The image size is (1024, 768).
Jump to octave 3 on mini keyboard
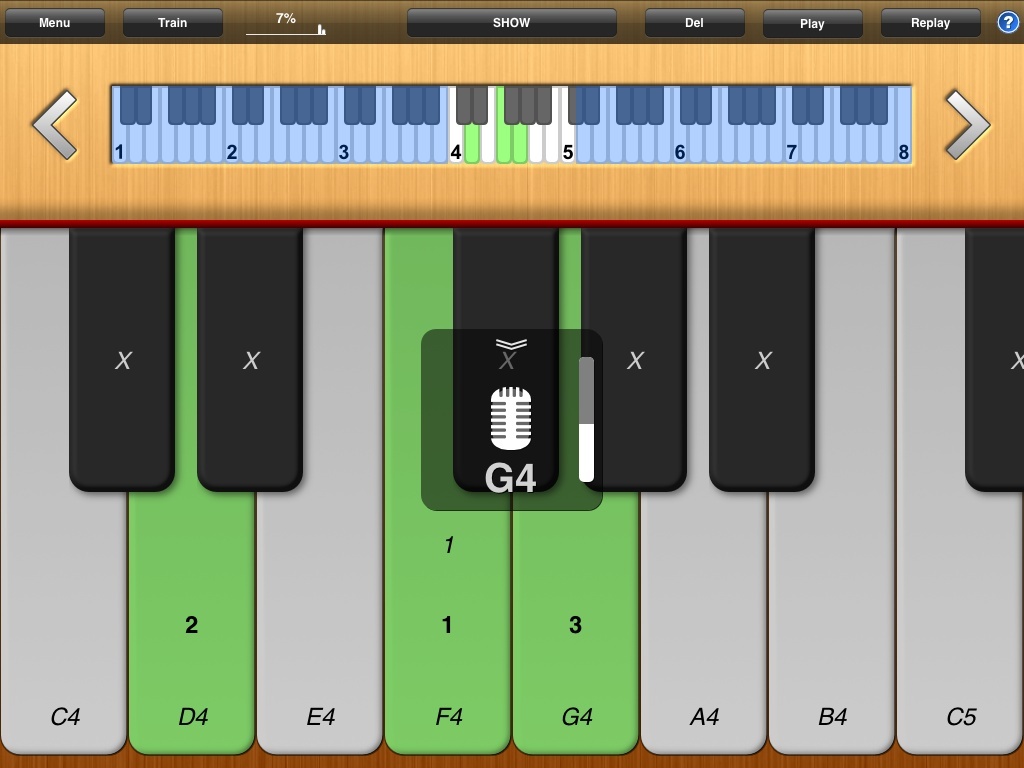click(344, 152)
